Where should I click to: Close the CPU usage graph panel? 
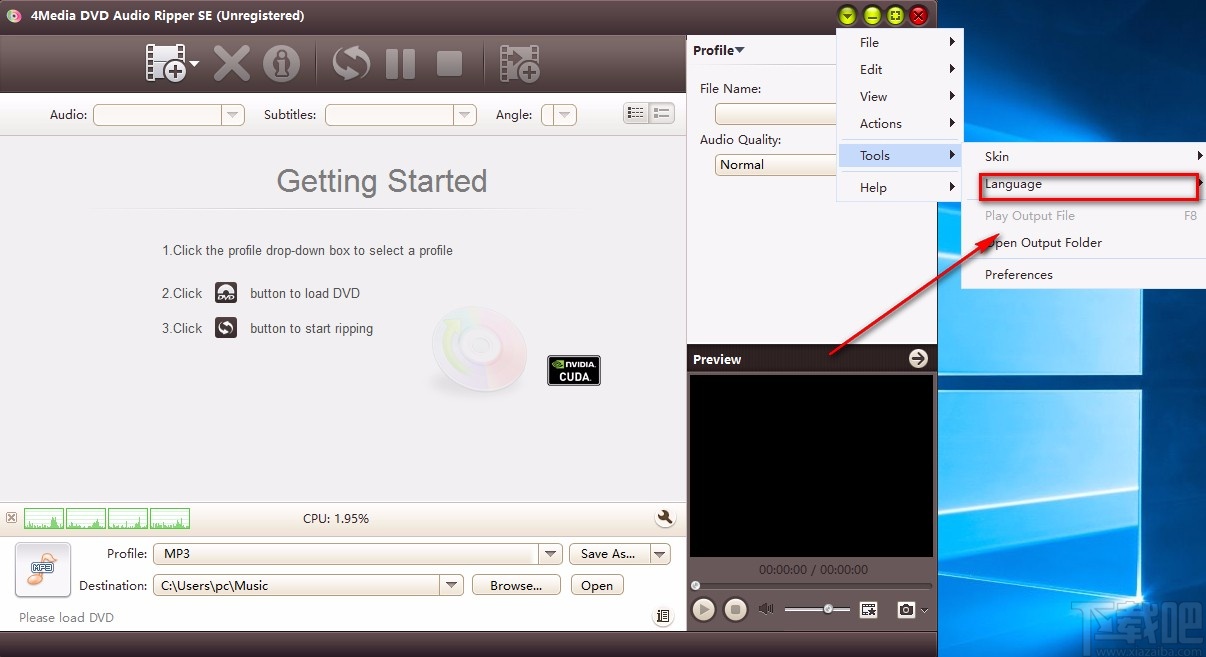(11, 518)
